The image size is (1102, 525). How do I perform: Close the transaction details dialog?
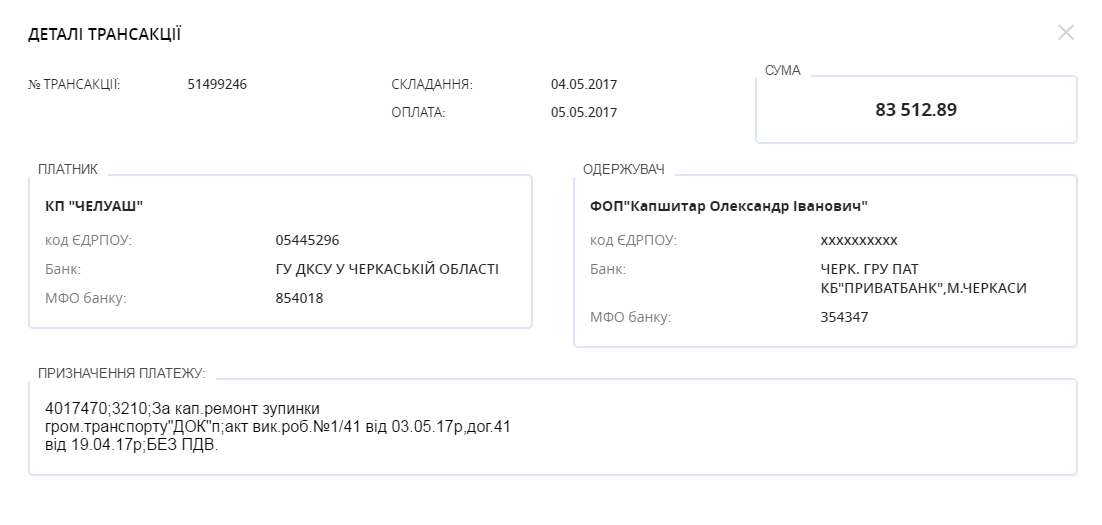click(x=1065, y=32)
